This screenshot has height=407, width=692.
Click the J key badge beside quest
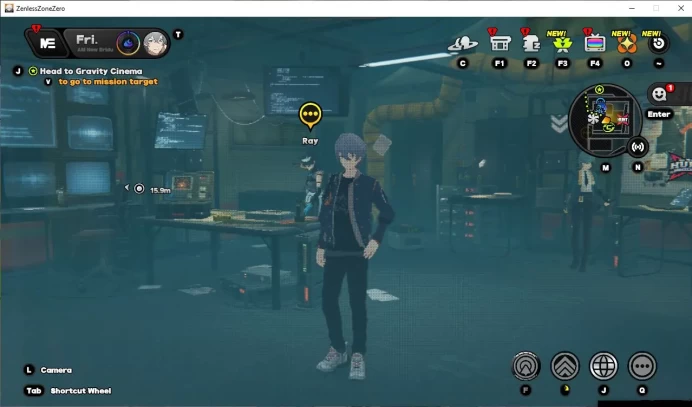[18, 71]
